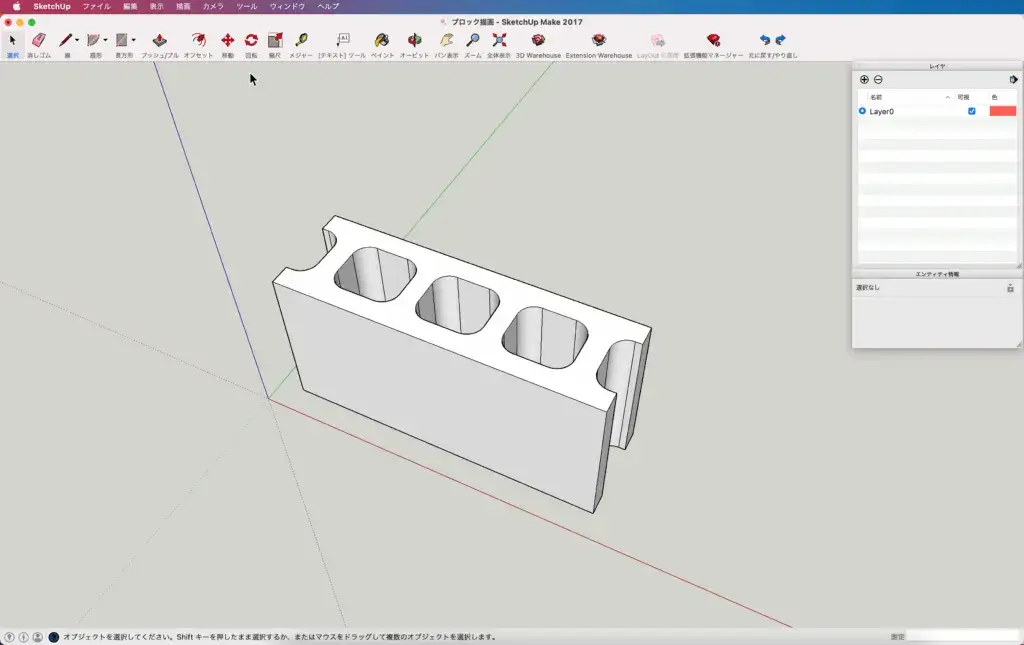Viewport: 1024px width, 645px height.
Task: Open the Apple menu
Action: [x=16, y=7]
